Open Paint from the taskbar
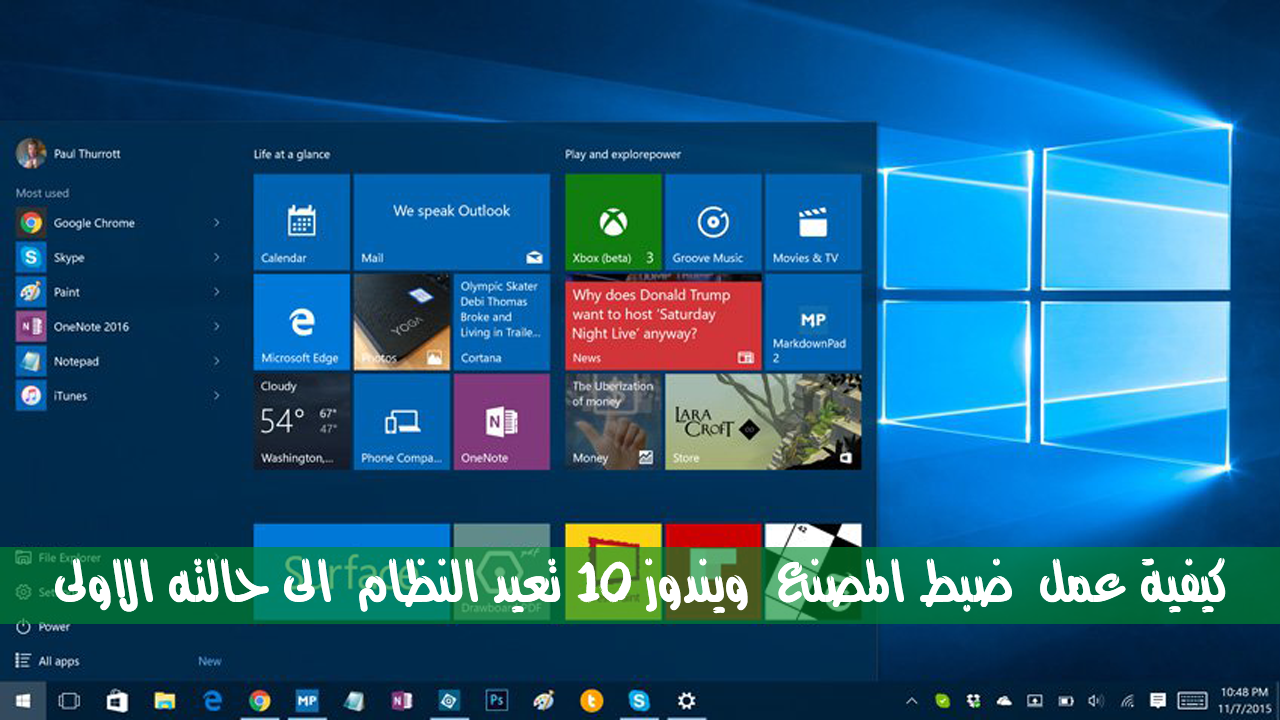Viewport: 1280px width, 720px height. [x=544, y=701]
